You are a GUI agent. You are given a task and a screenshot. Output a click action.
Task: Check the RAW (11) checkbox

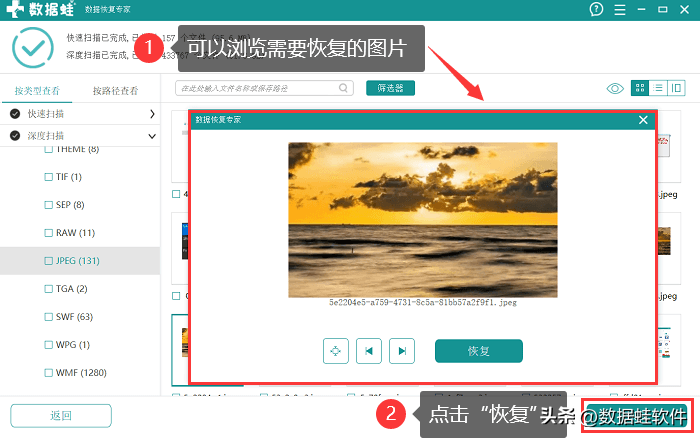(49, 233)
